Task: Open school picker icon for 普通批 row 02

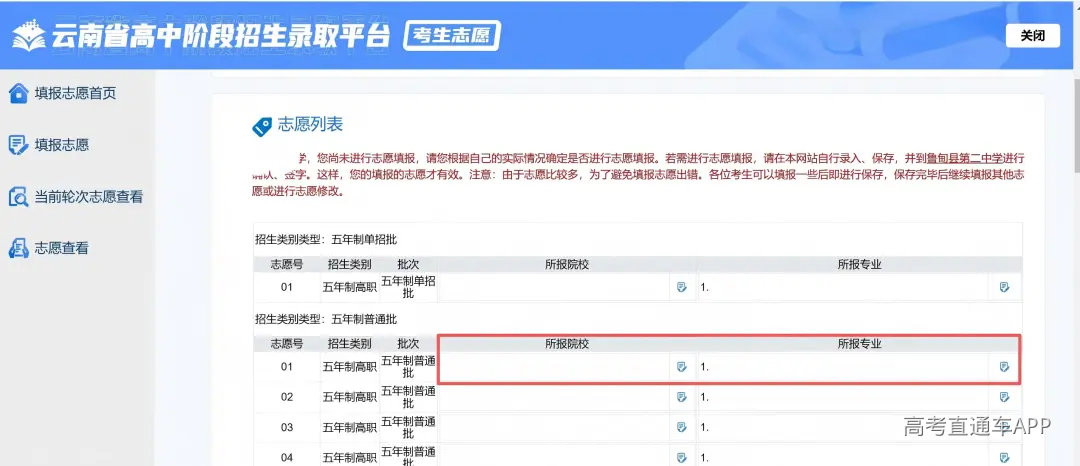Action: click(x=682, y=397)
